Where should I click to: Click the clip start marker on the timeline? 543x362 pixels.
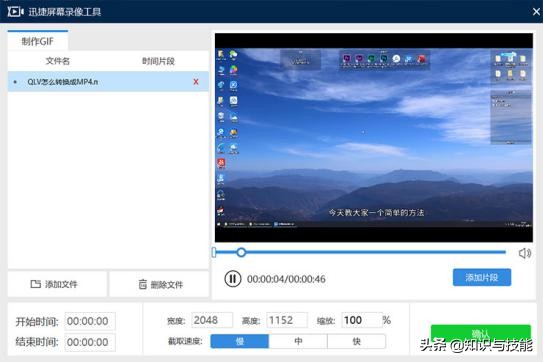[214, 252]
